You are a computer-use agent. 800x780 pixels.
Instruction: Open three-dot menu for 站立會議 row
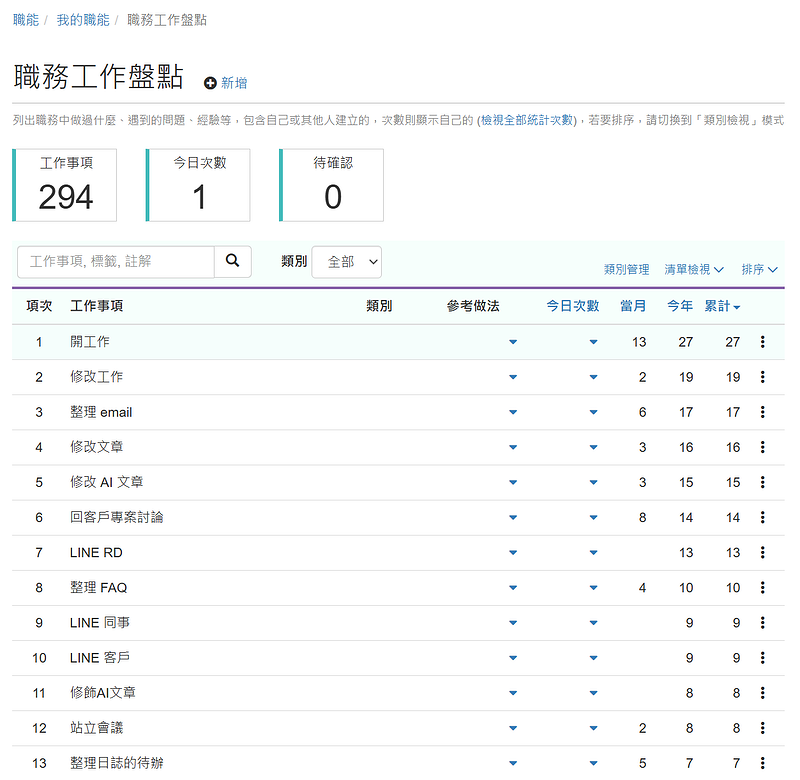click(762, 728)
